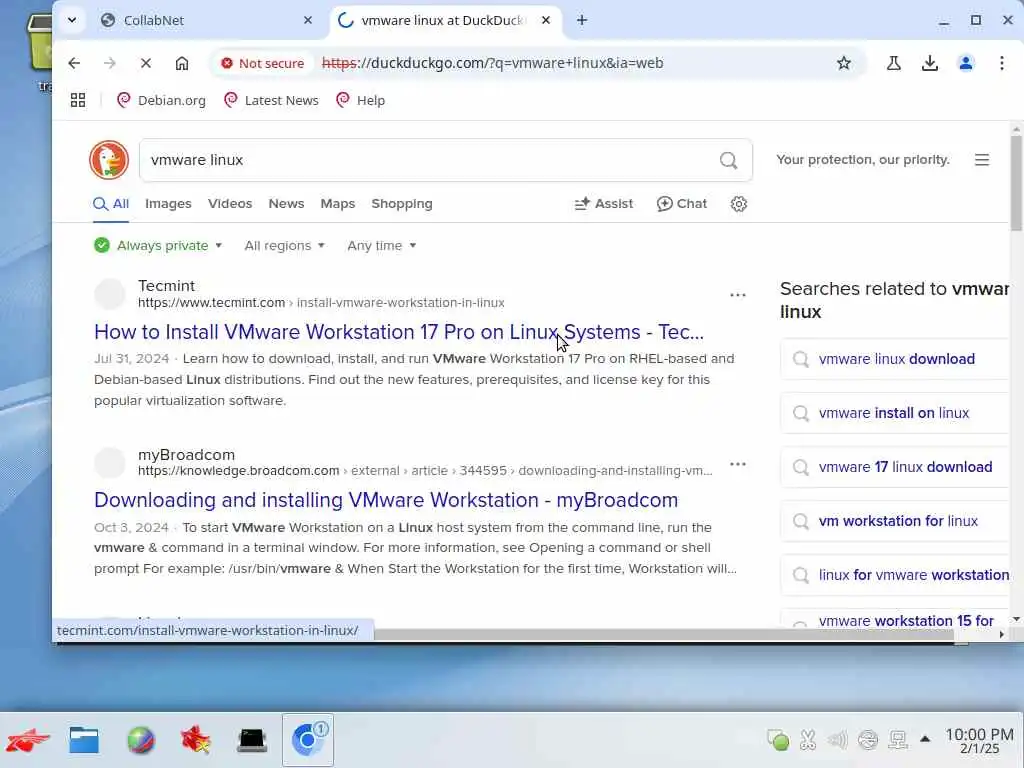
Task: Open the Debian.org bookmark
Action: click(x=161, y=100)
